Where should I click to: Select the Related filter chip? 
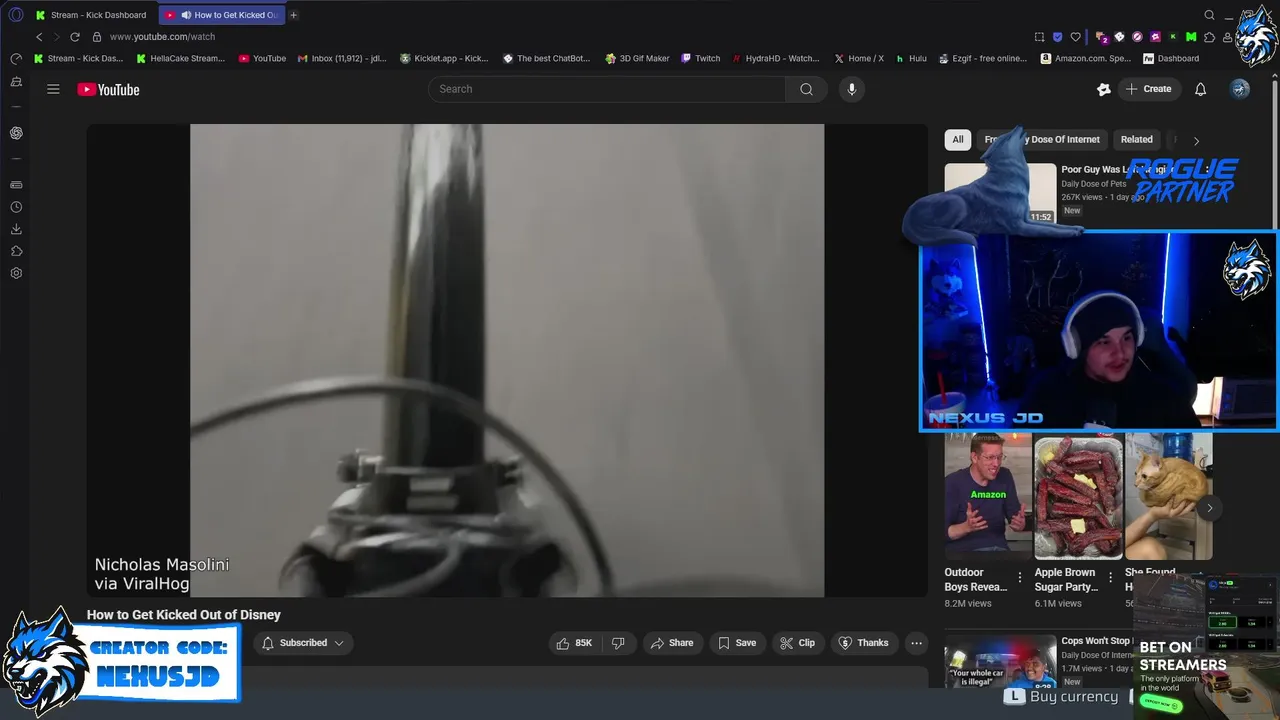[x=1136, y=140]
